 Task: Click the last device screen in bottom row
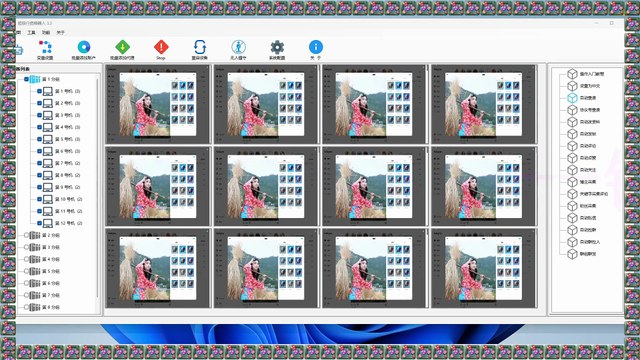pos(484,268)
